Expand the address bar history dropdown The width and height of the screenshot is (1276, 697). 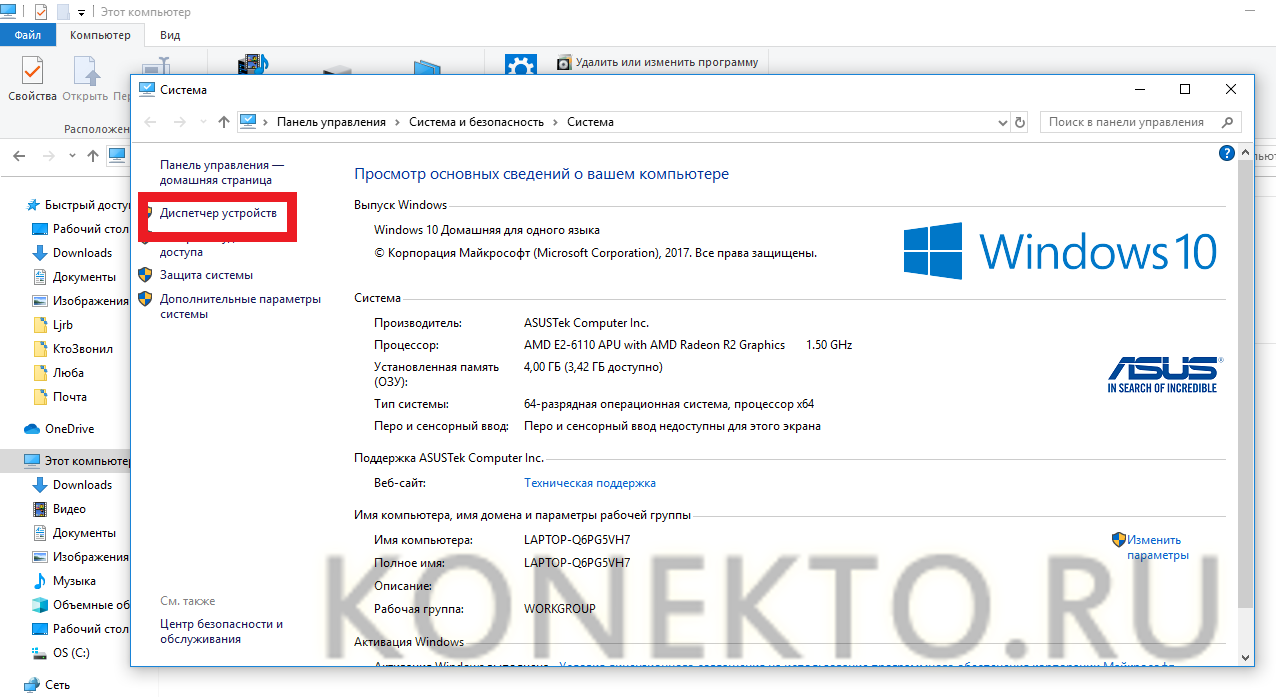[1003, 122]
